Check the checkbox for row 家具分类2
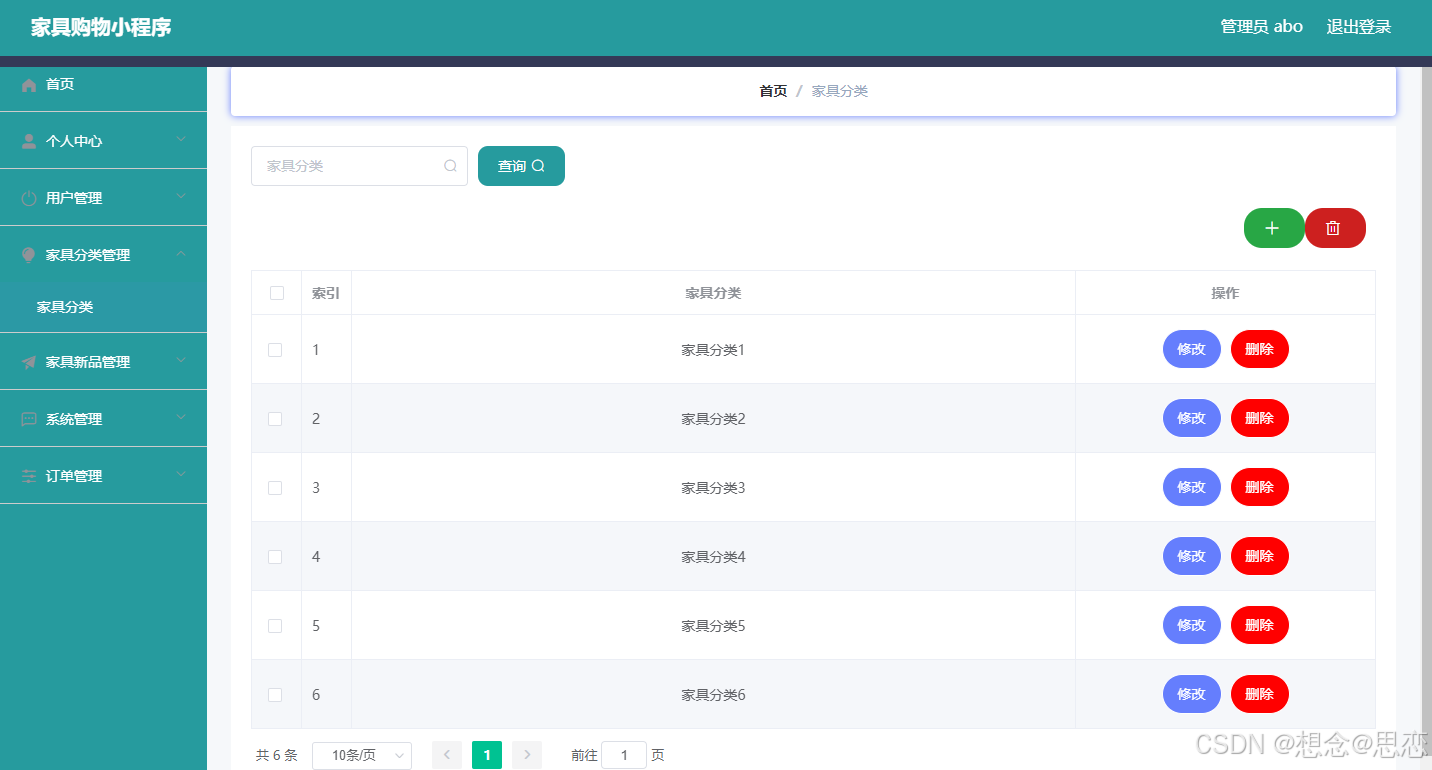 point(275,419)
